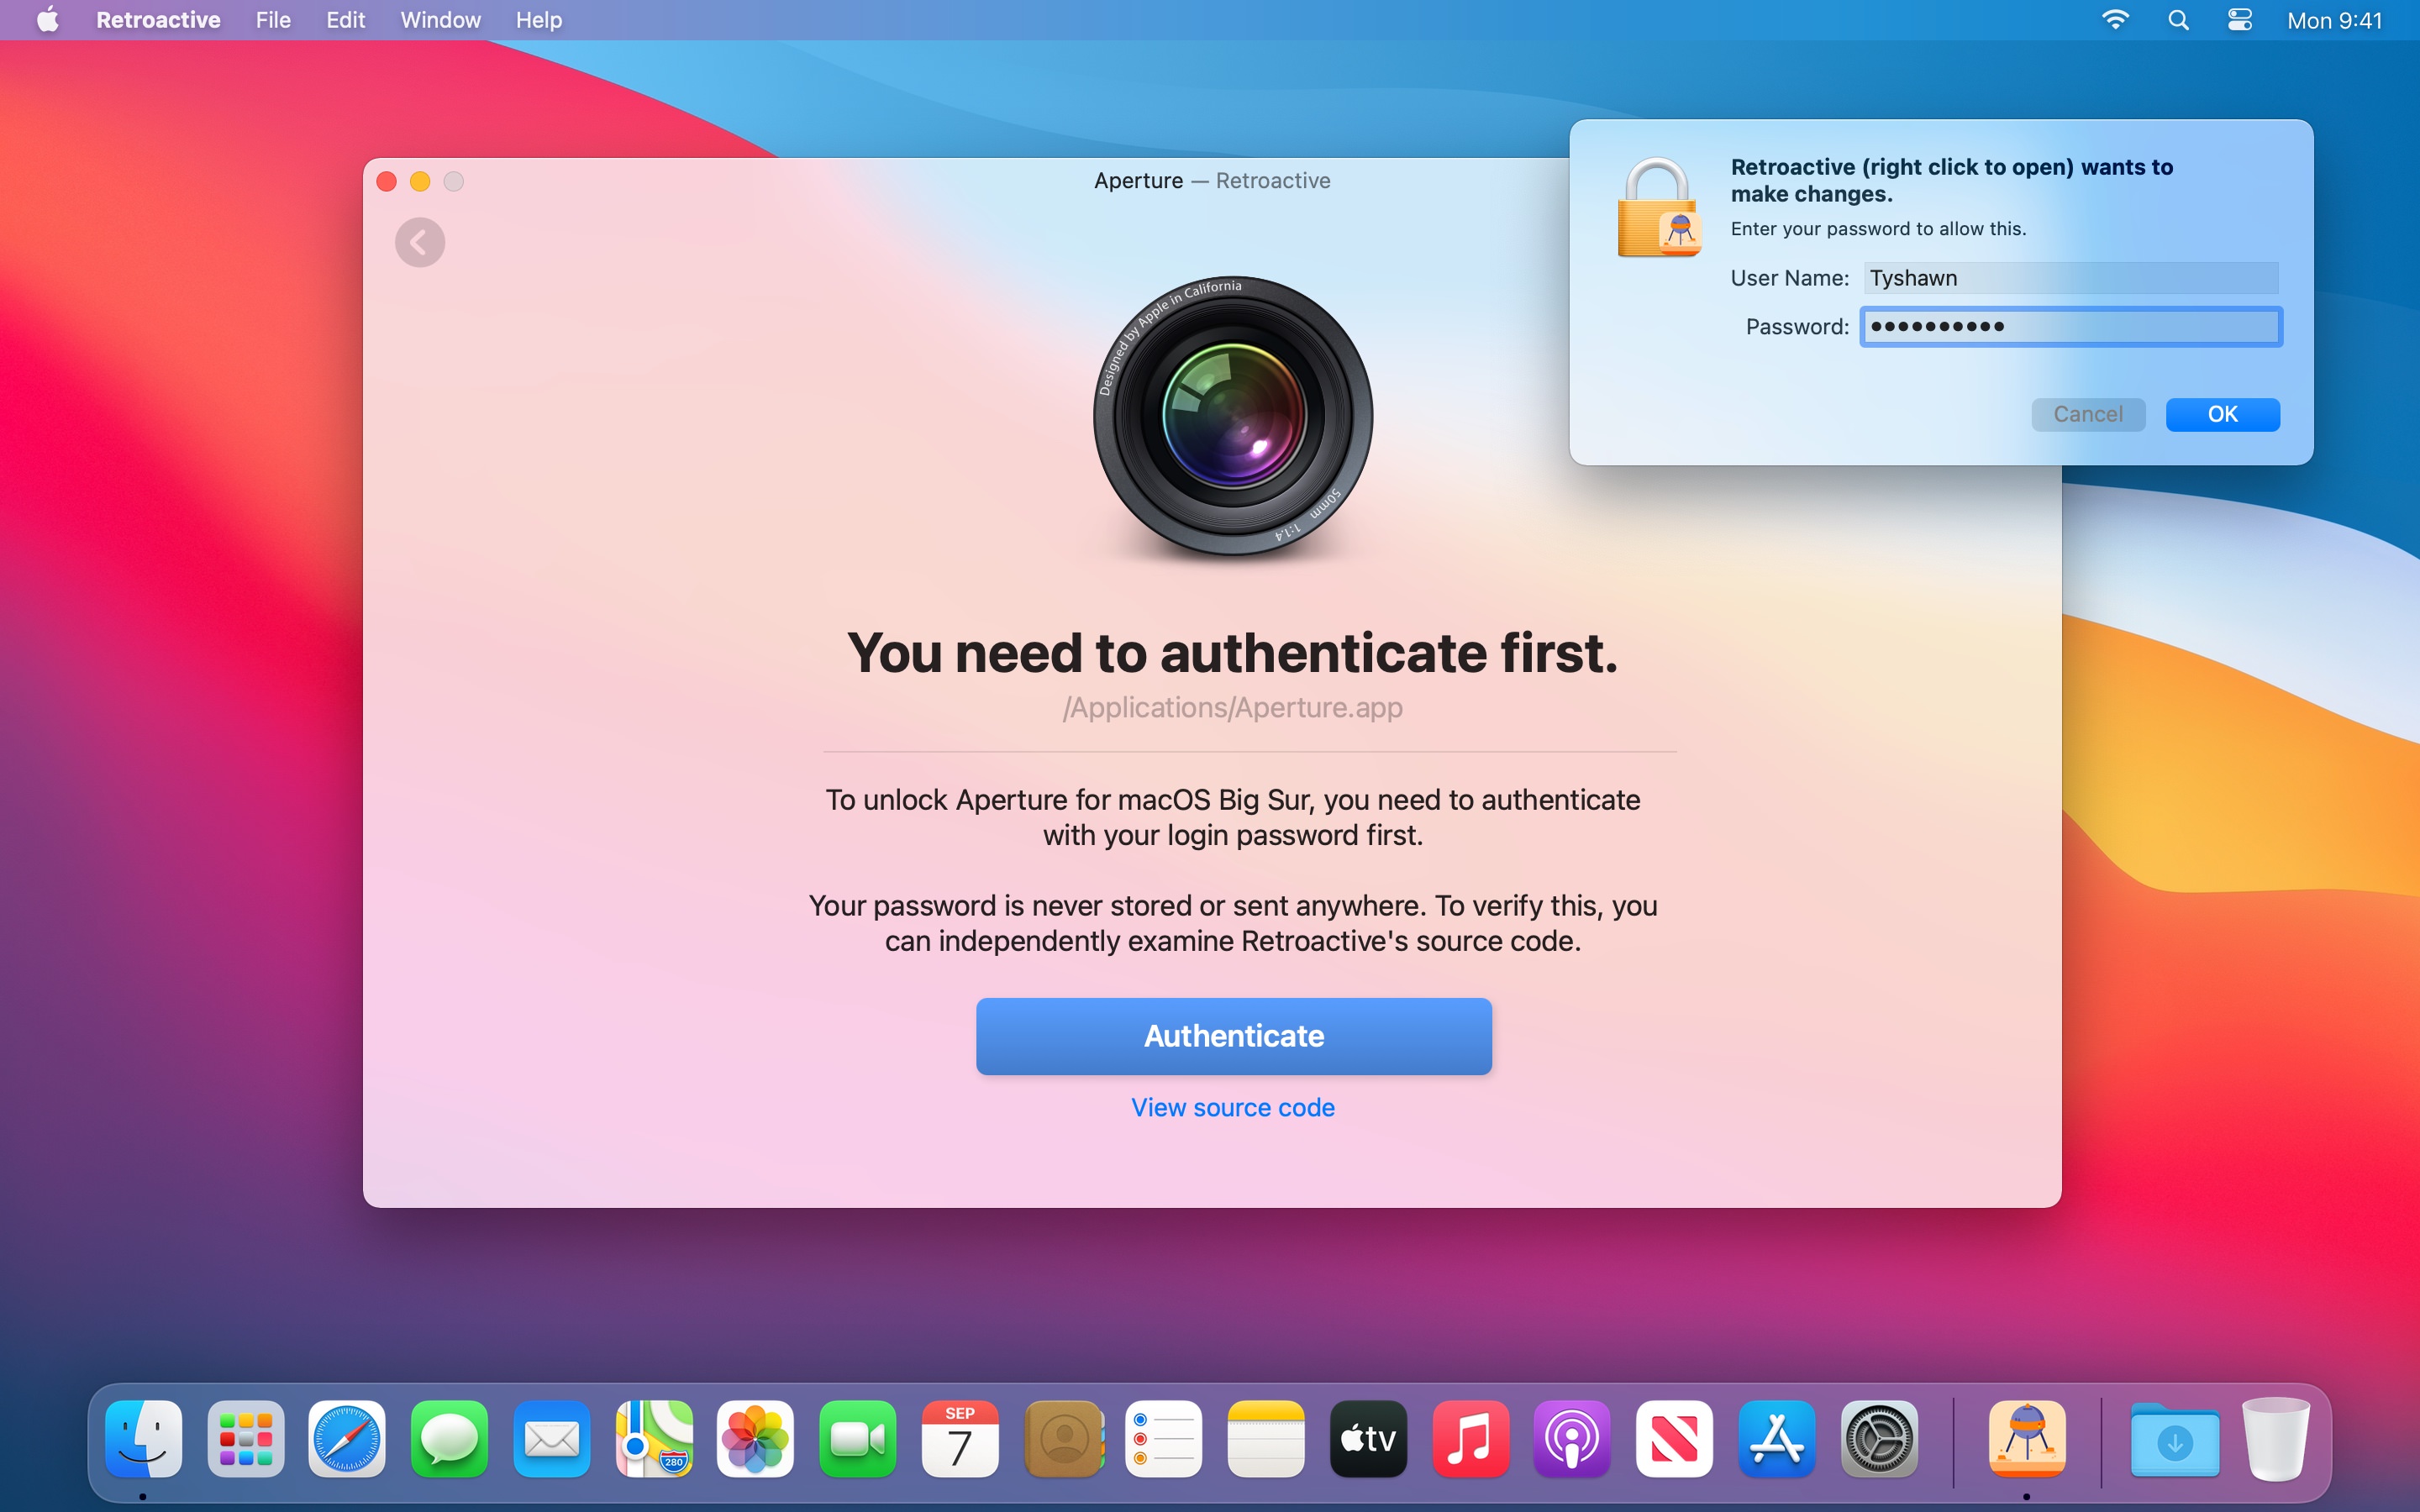Launch Photos from the Dock
Image resolution: width=2420 pixels, height=1512 pixels.
coord(755,1439)
